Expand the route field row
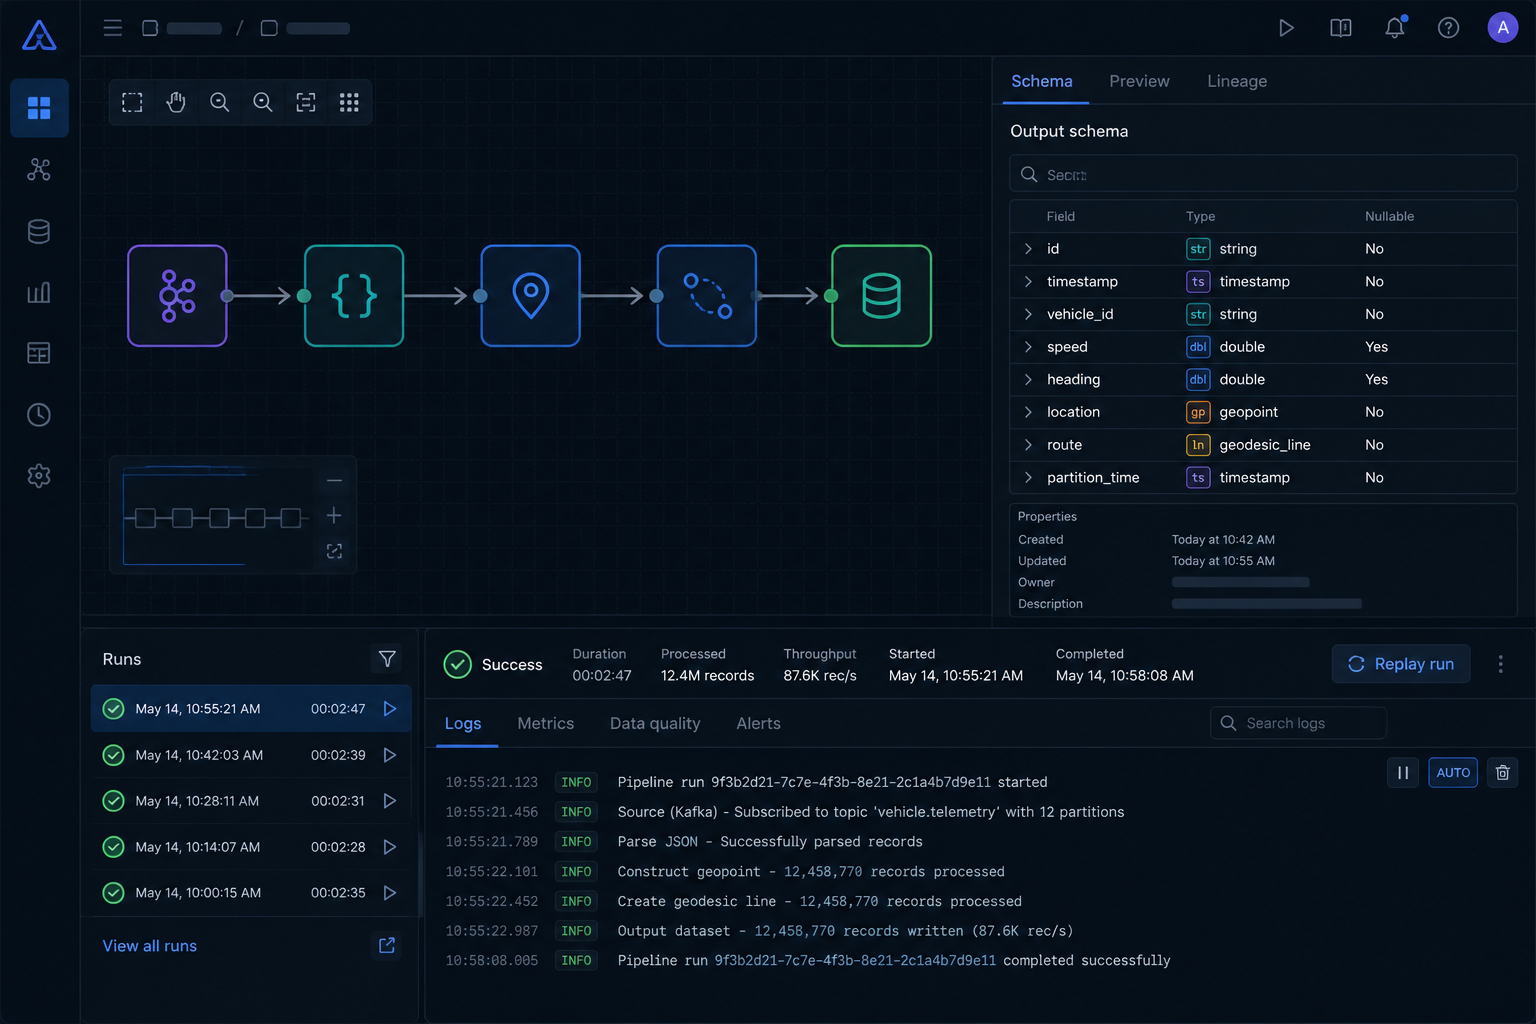 (1028, 445)
